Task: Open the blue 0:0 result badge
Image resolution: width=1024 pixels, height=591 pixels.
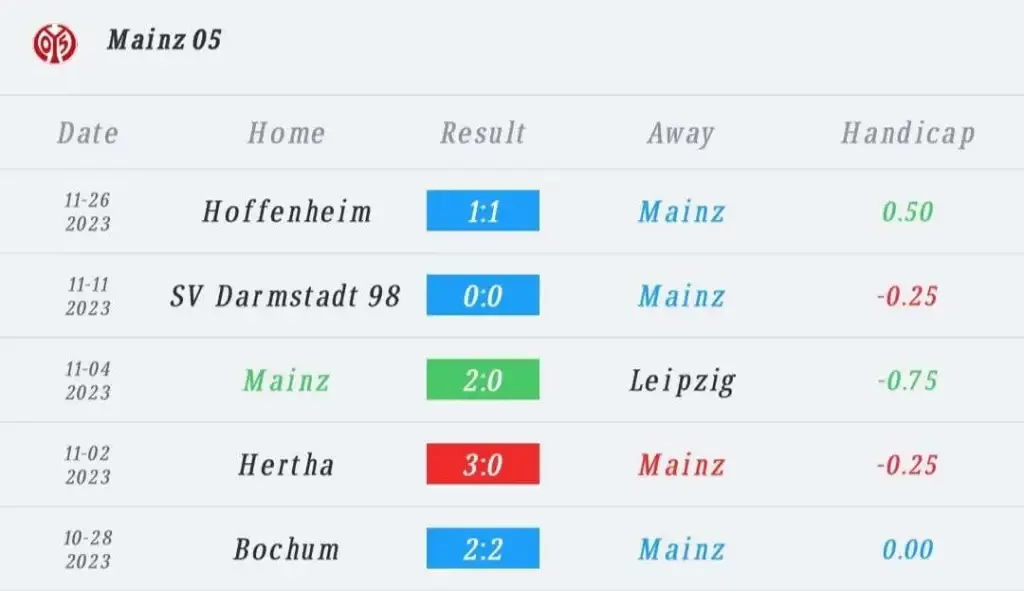Action: 483,295
